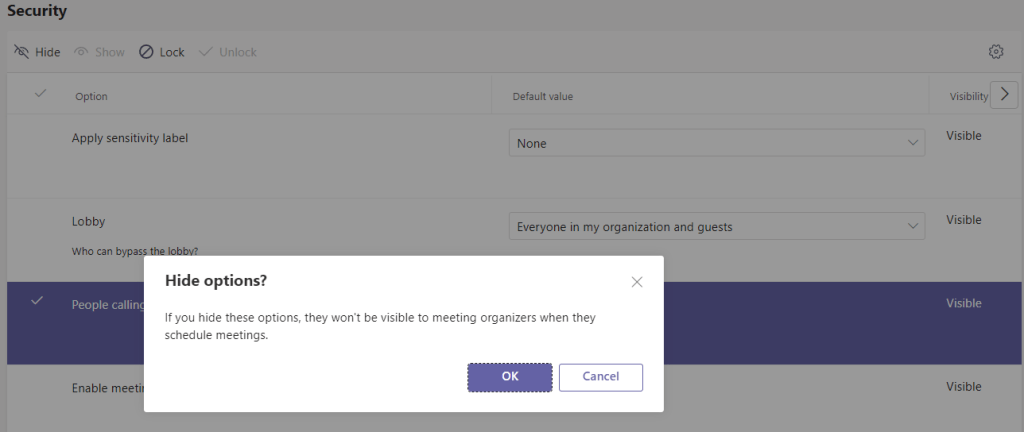Click the Unlock checkmark toolbar button
Screen dimensions: 1024x432
coord(227,52)
